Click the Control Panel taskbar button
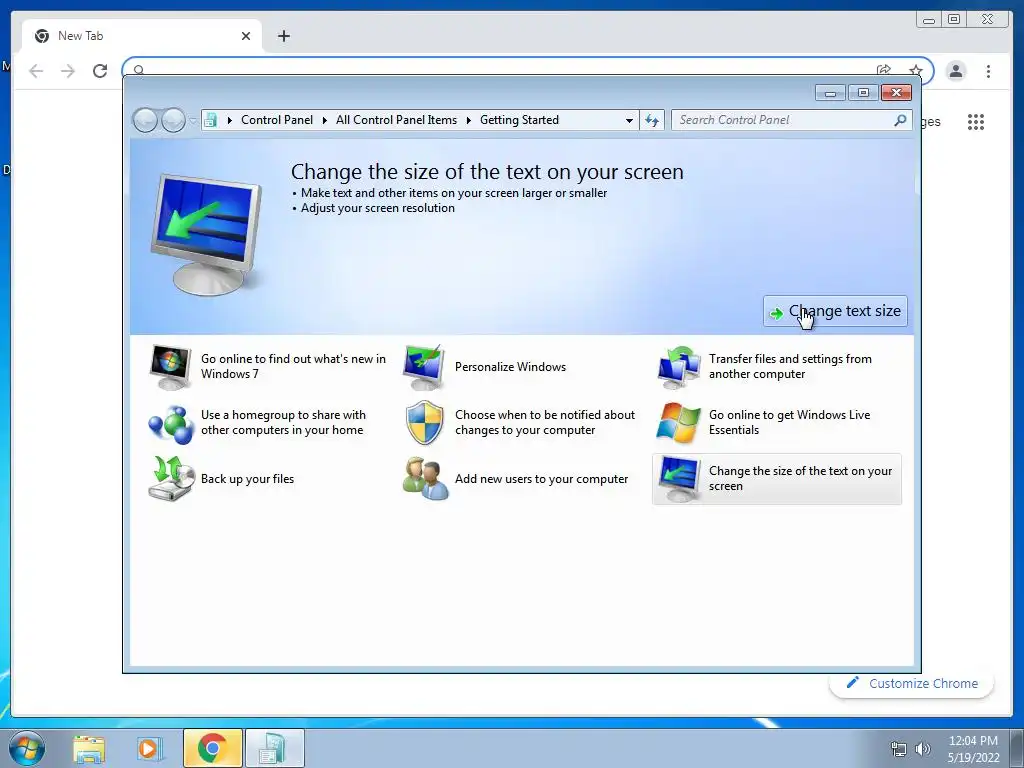 pos(274,749)
